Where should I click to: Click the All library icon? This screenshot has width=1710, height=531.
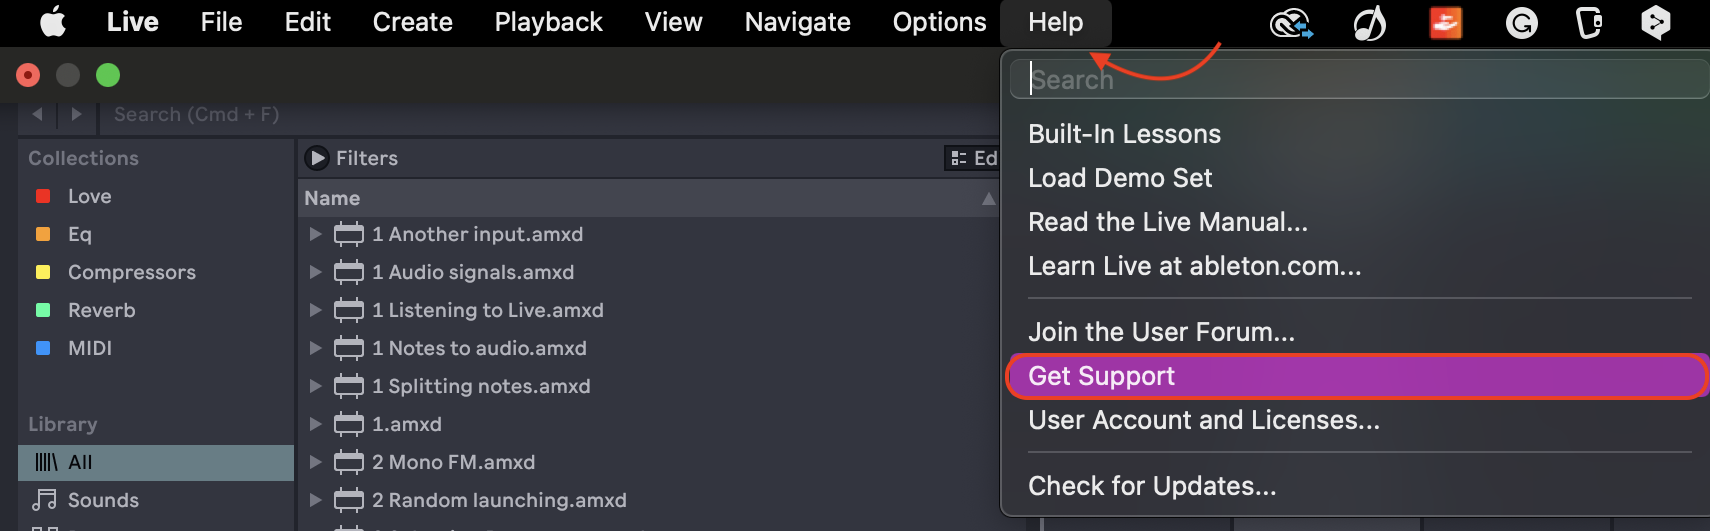point(47,462)
